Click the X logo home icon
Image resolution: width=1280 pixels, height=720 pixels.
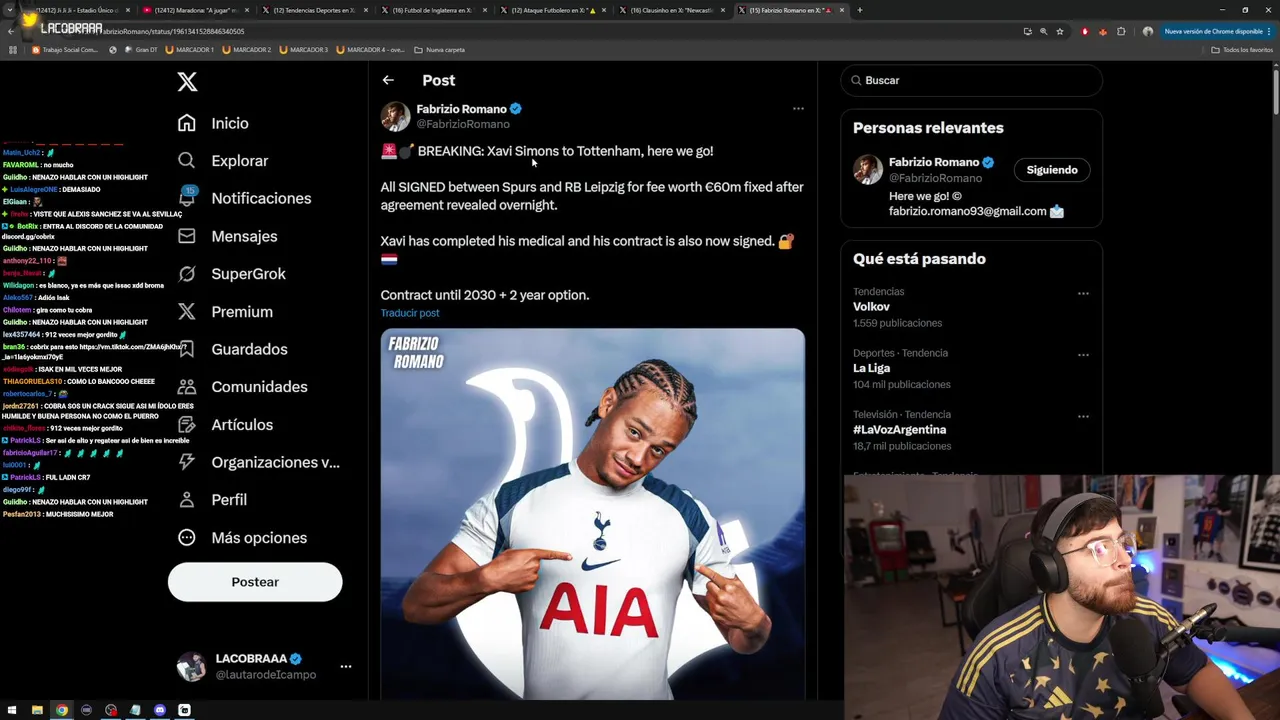(187, 82)
